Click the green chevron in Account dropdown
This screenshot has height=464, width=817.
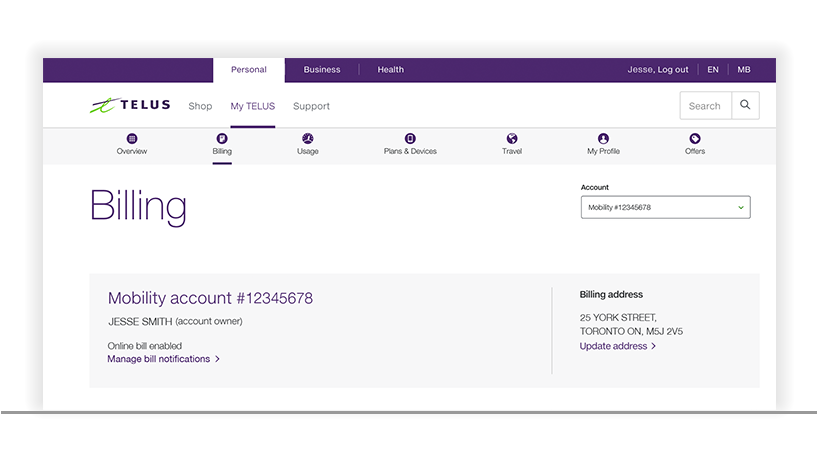tap(740, 208)
